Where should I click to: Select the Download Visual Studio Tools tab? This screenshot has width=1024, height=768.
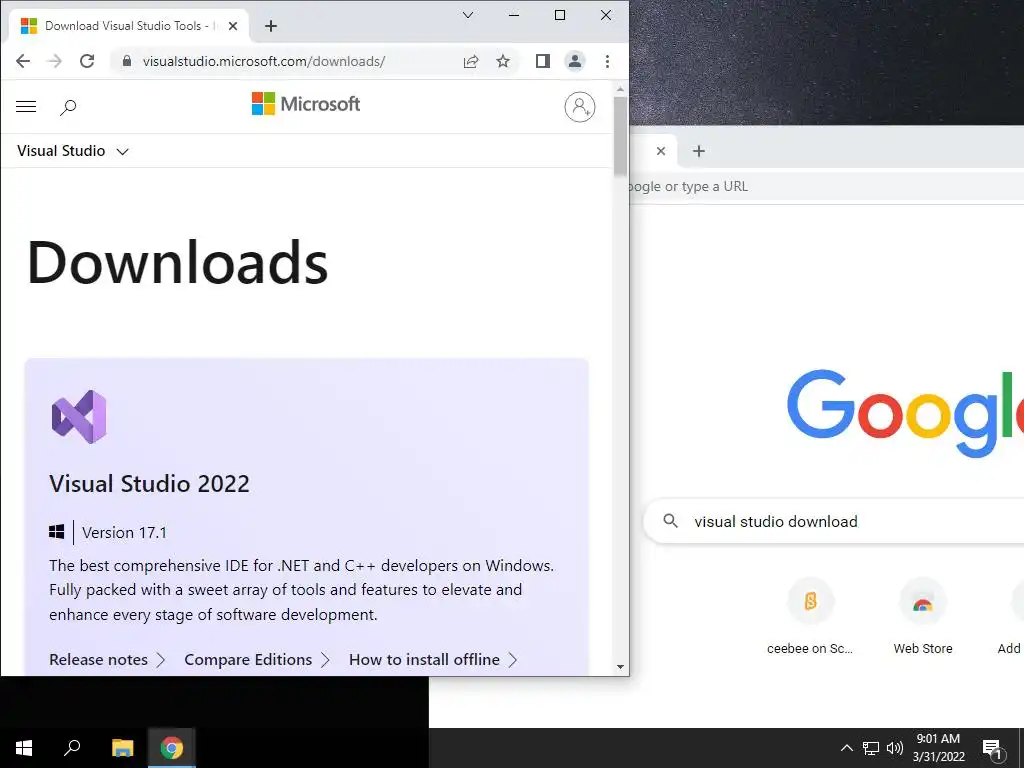coord(129,26)
